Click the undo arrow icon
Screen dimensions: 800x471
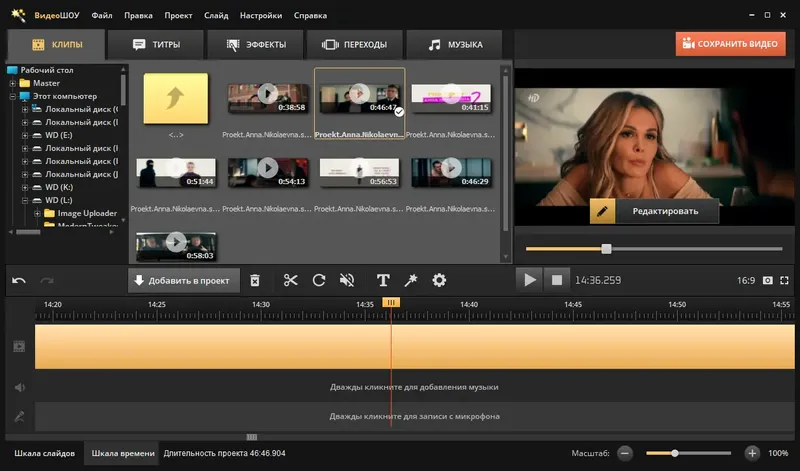[19, 280]
